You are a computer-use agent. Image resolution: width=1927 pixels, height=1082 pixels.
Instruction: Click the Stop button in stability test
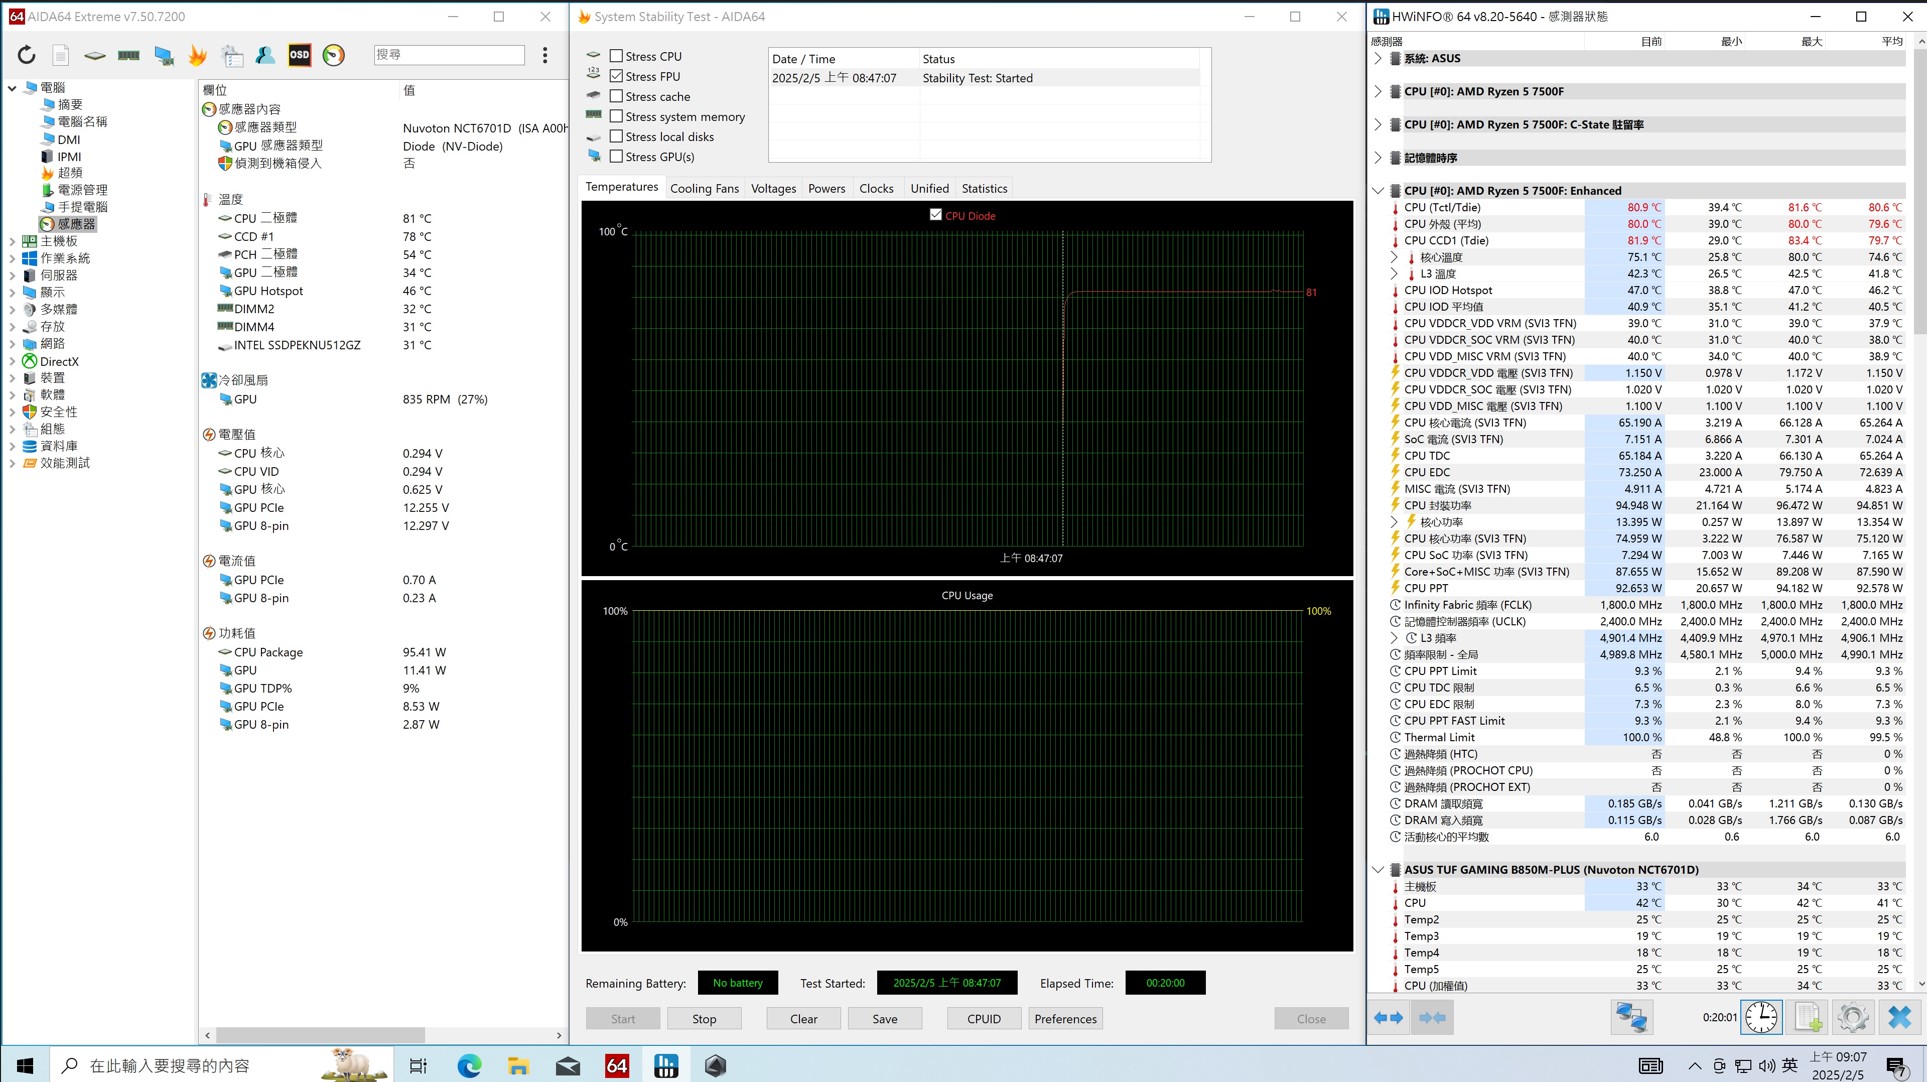704,1019
